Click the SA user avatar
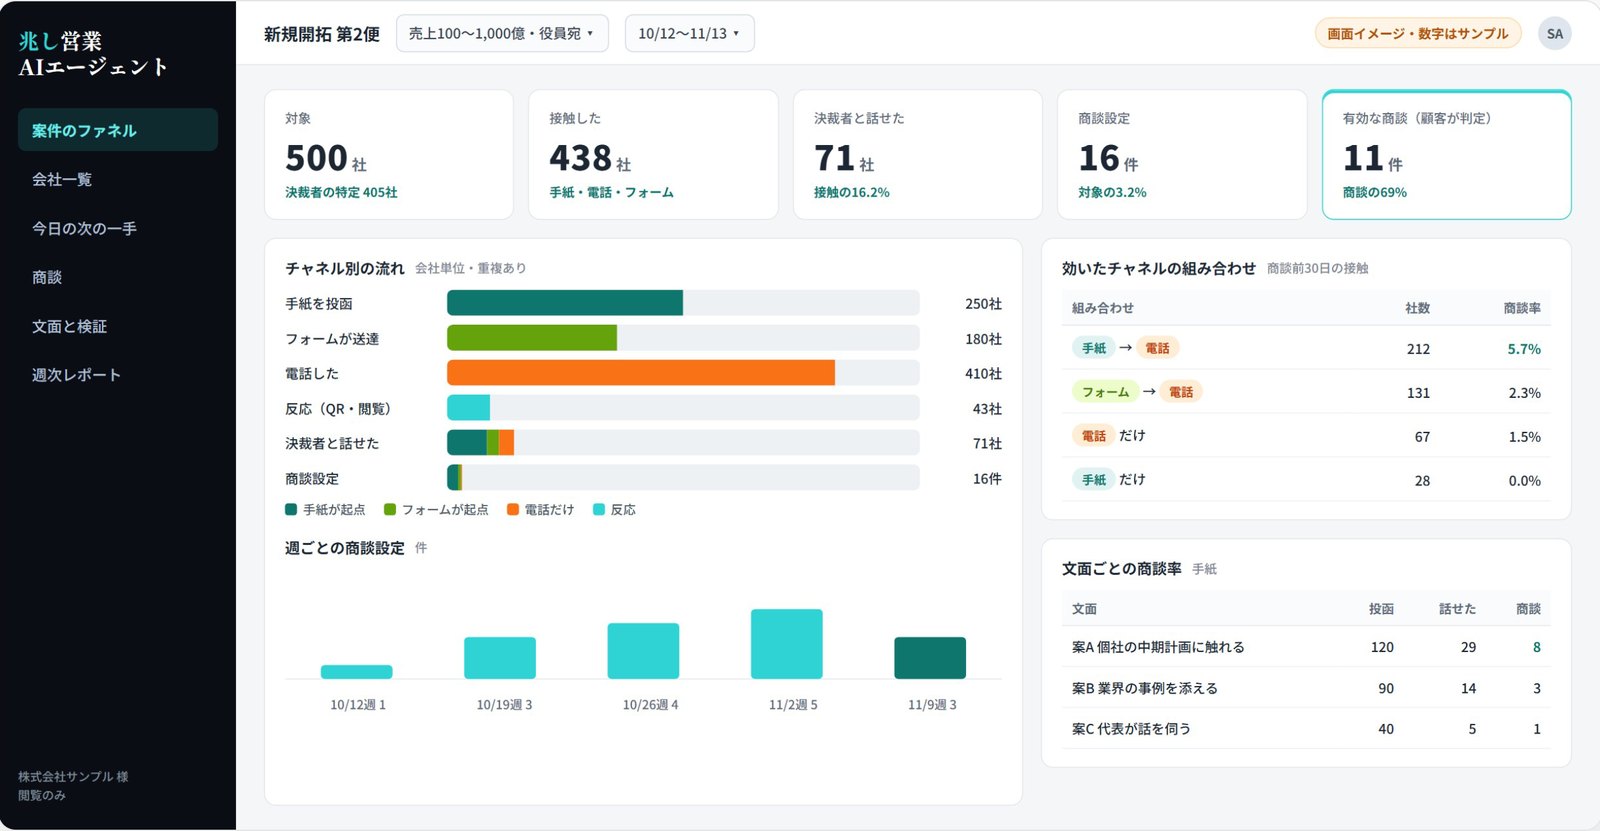1600x831 pixels. pyautogui.click(x=1554, y=33)
